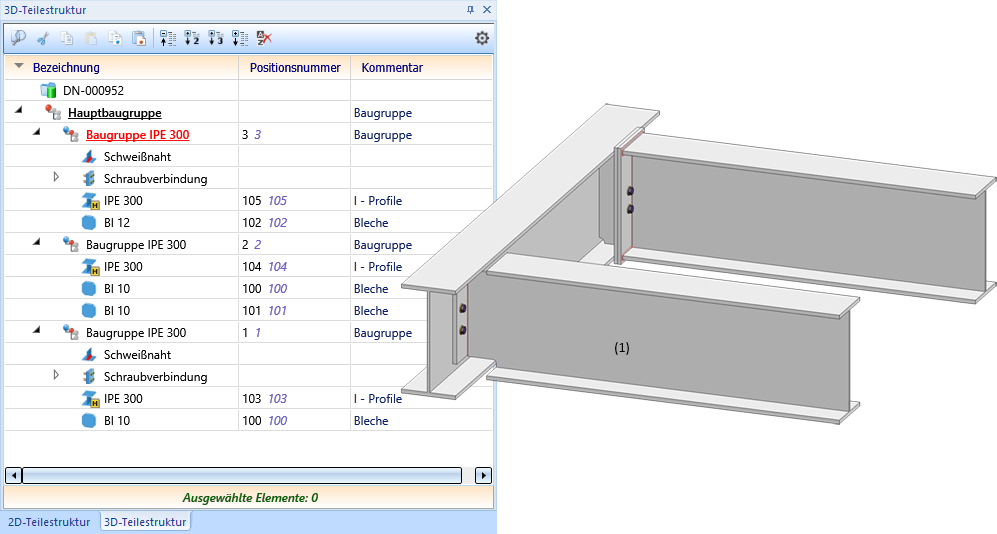Open the gear settings of part structure

[x=482, y=38]
